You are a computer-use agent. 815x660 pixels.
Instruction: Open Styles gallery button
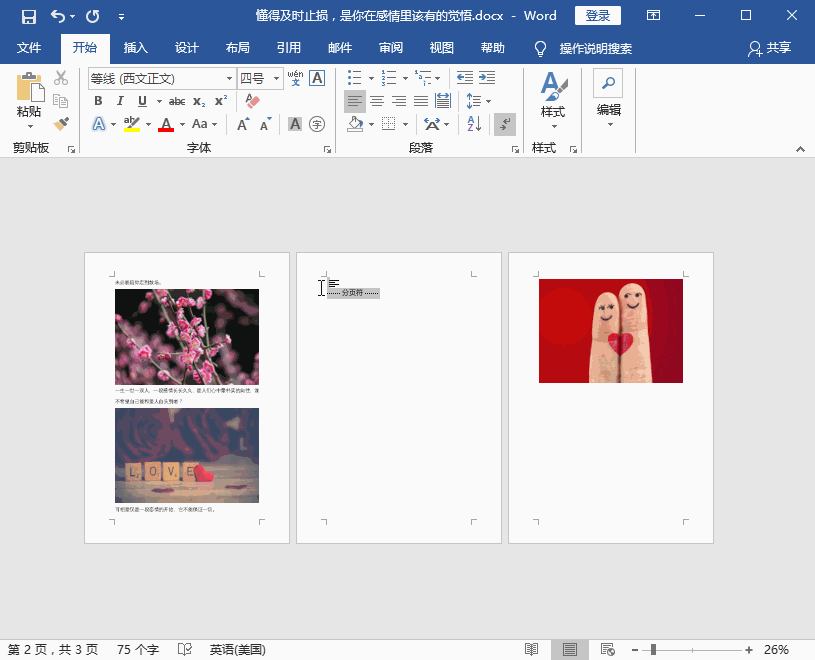[553, 100]
